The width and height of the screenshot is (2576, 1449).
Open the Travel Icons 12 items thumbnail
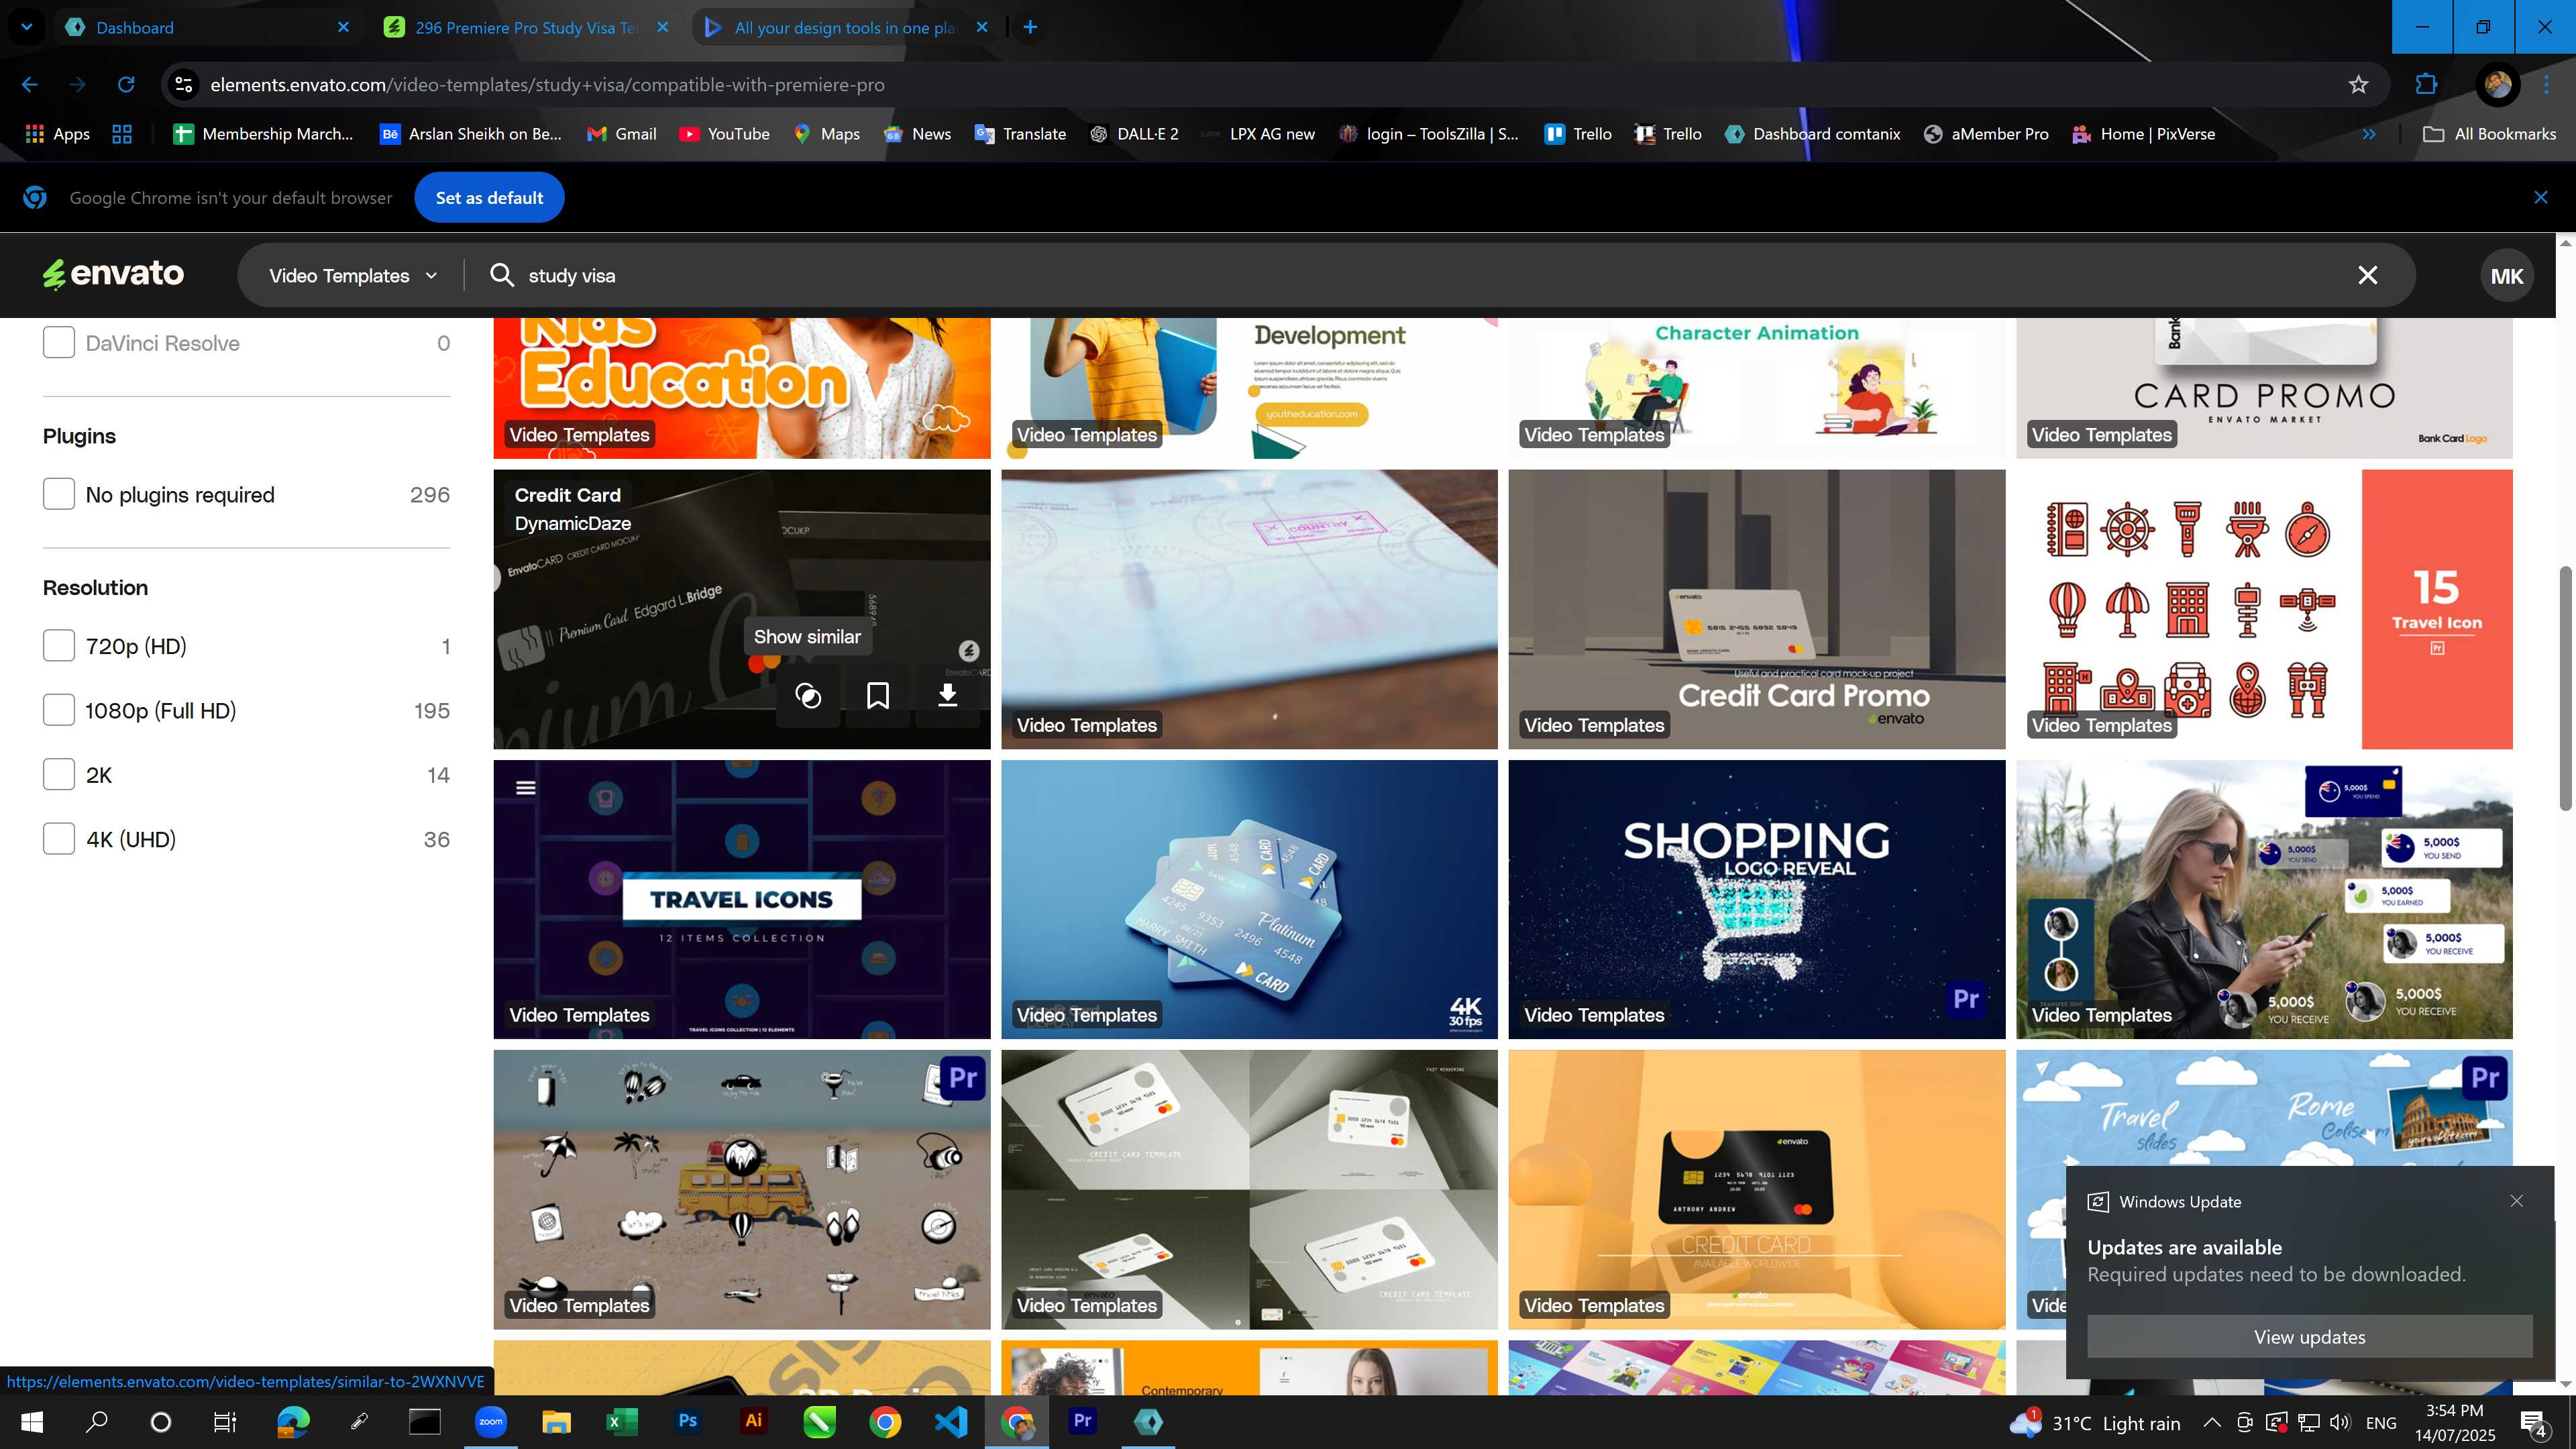(741, 899)
